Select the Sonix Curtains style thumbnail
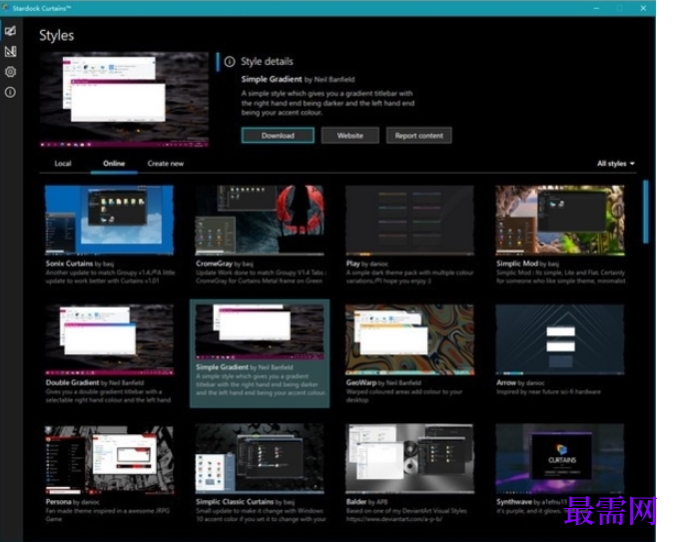The image size is (676, 542). pos(109,220)
